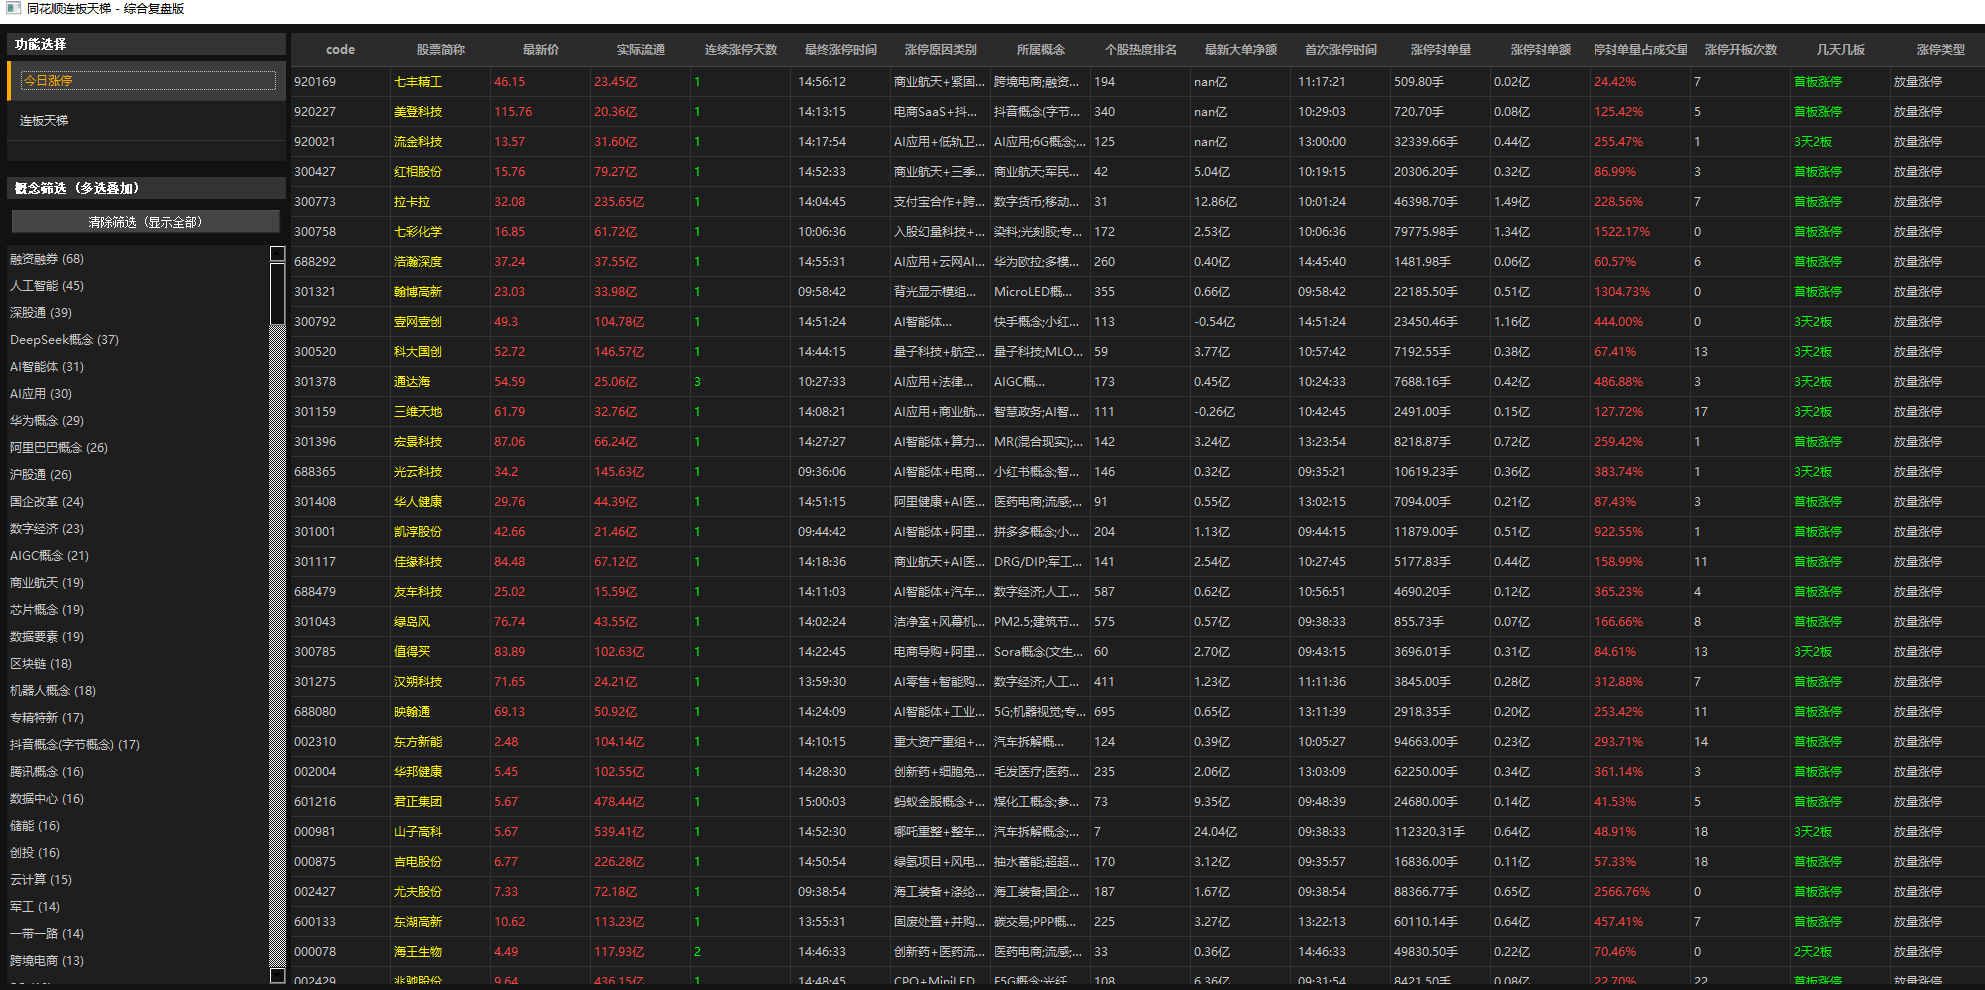Select the 机器人概念 (18) filter
The width and height of the screenshot is (1985, 990).
click(x=53, y=691)
